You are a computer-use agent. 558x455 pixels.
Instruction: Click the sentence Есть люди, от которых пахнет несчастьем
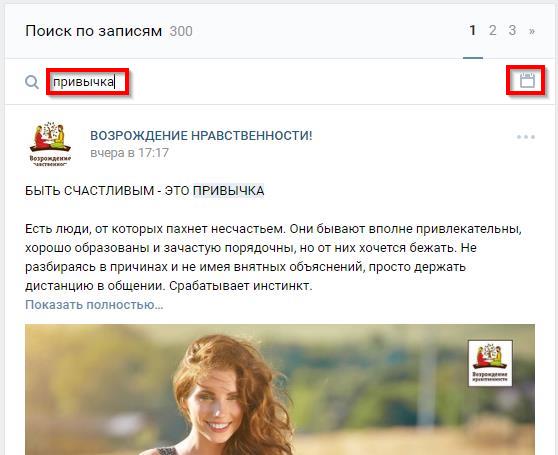coord(156,229)
